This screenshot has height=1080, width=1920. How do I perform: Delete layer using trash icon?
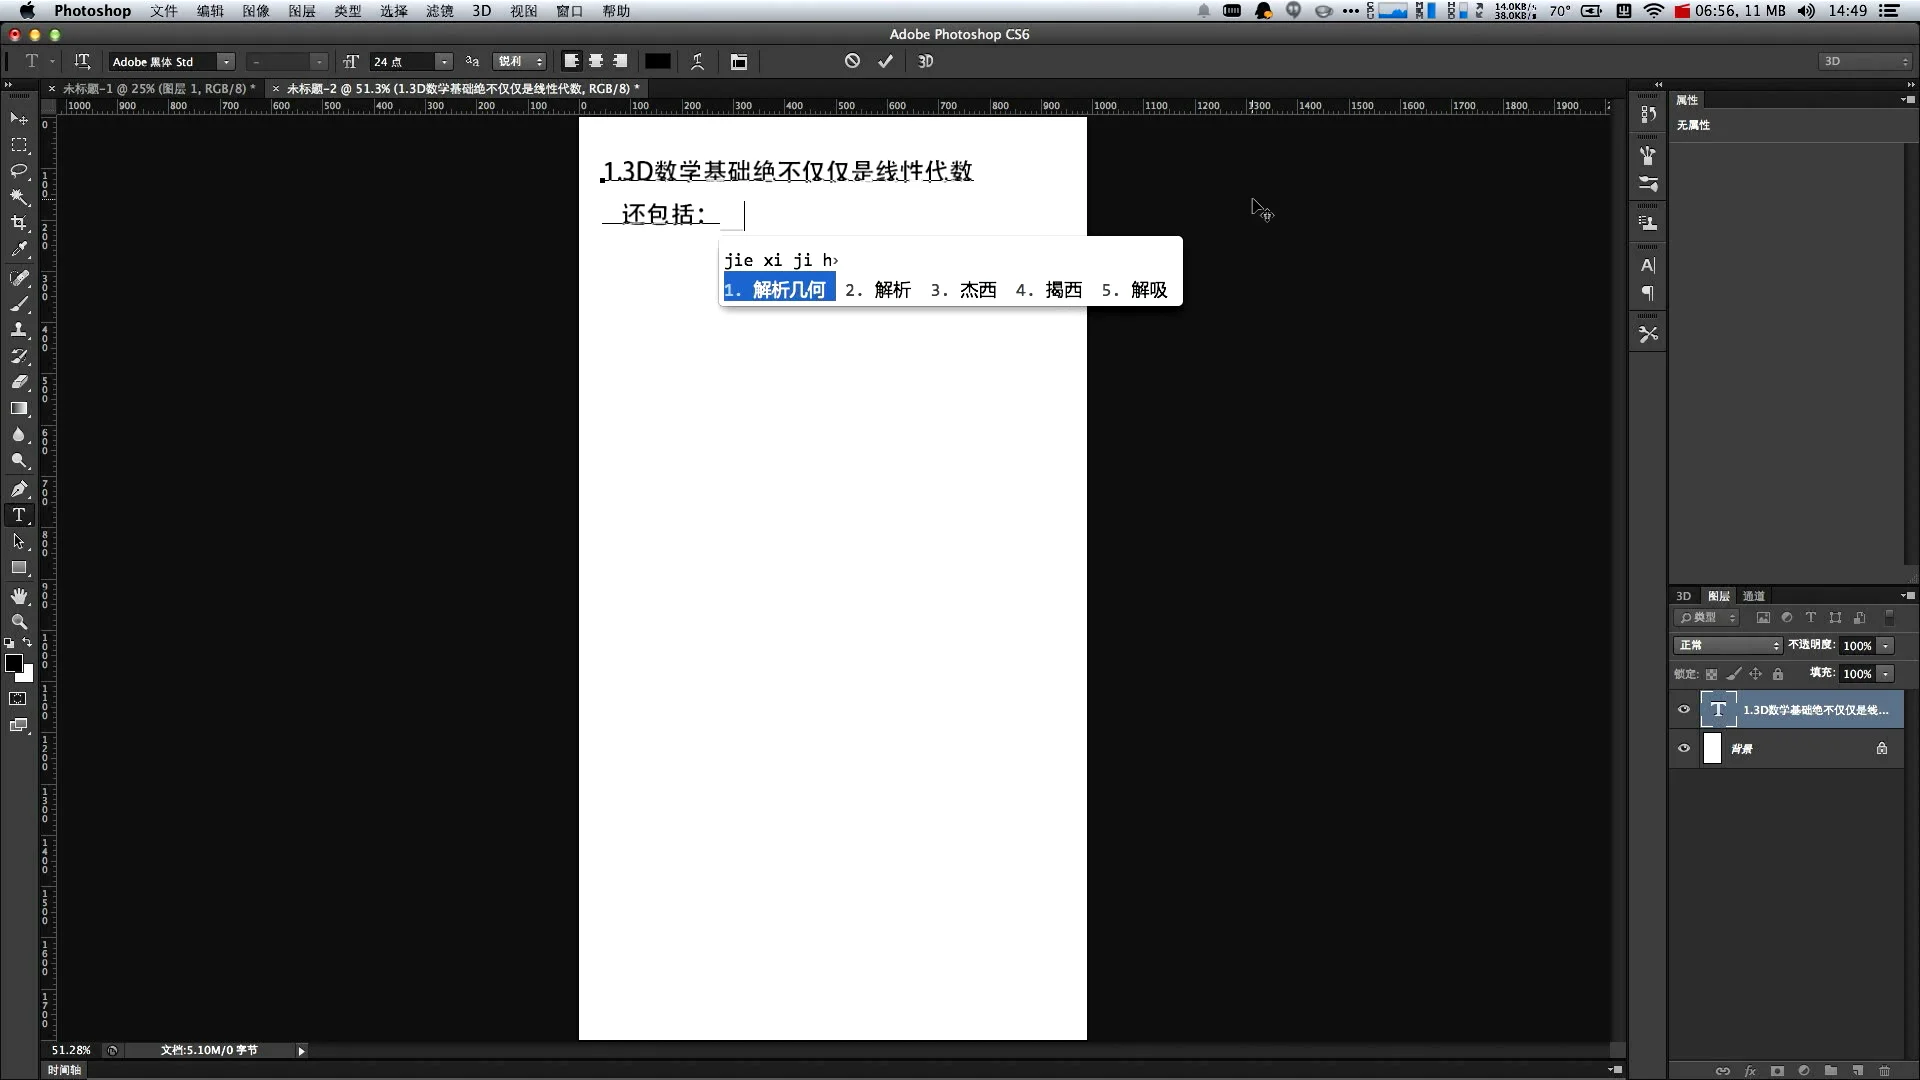pos(1884,1070)
